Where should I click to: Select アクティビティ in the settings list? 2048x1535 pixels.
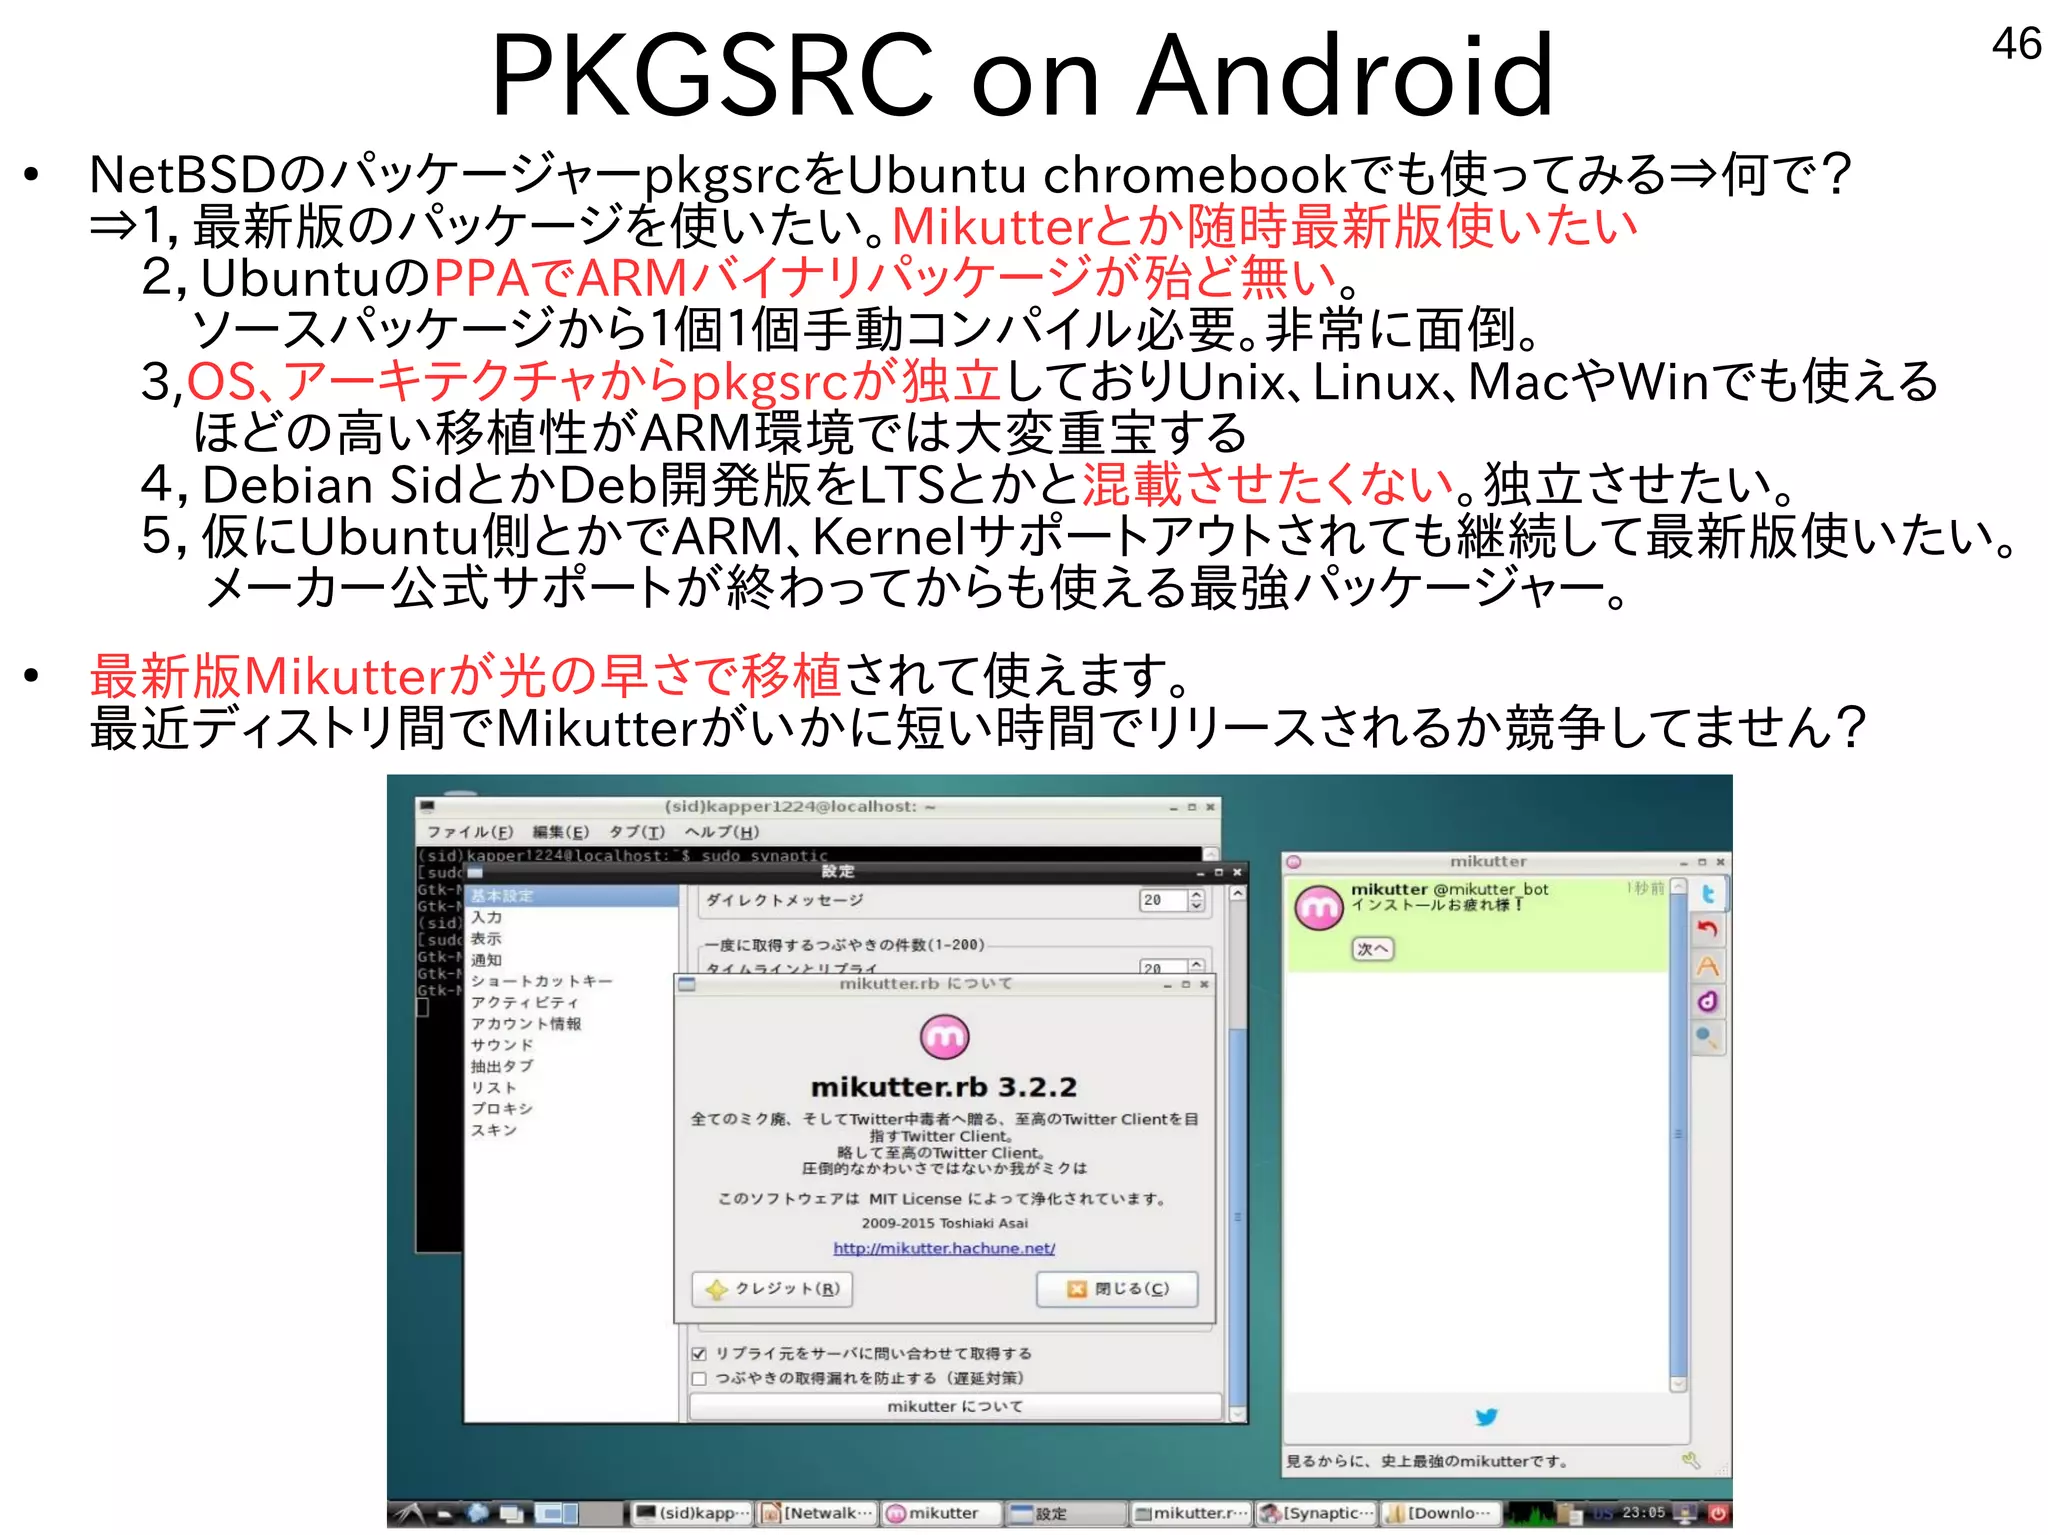(x=572, y=1002)
